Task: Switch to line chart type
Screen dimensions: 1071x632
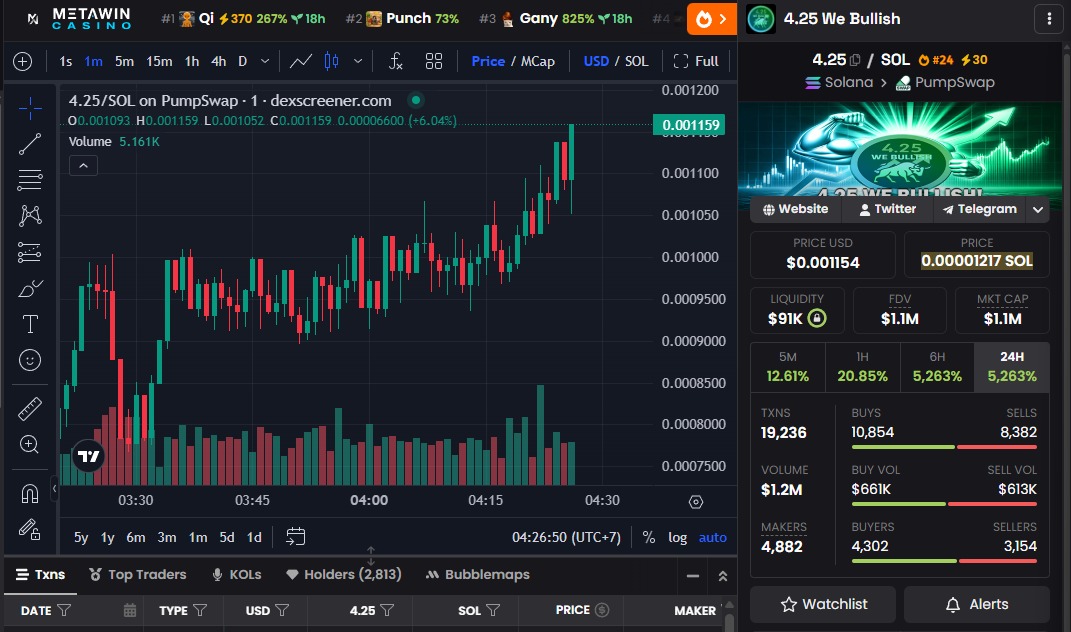Action: click(x=301, y=61)
